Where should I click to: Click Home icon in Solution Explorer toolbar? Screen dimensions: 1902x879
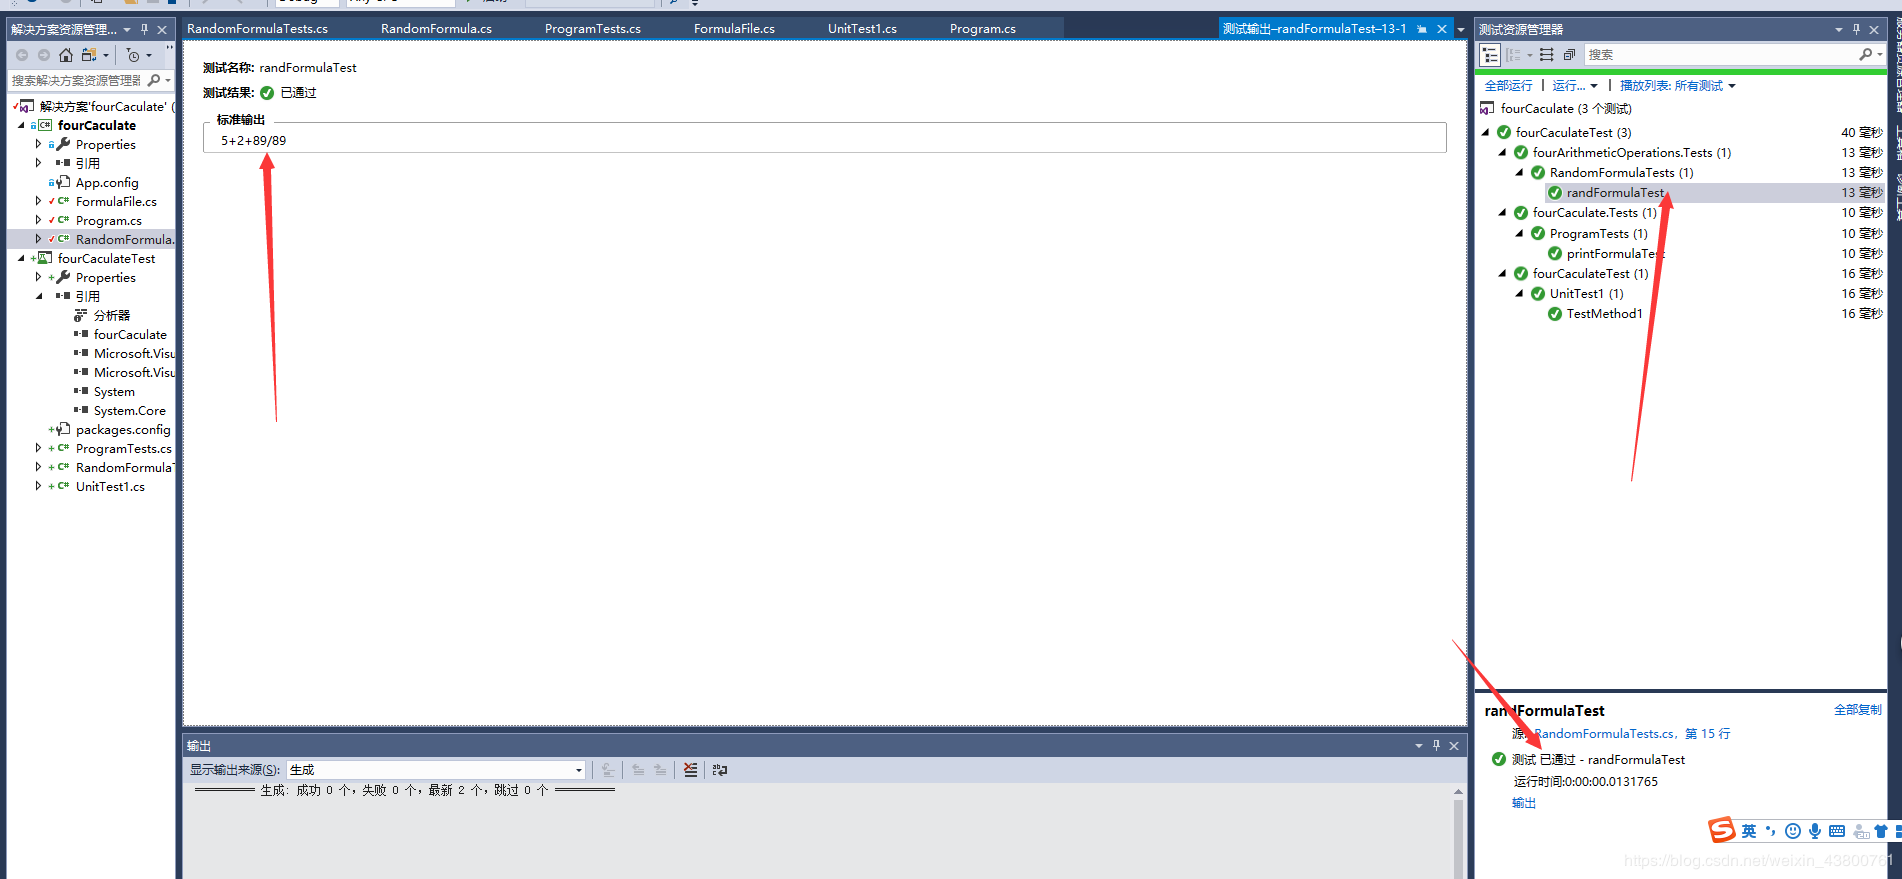[x=66, y=55]
